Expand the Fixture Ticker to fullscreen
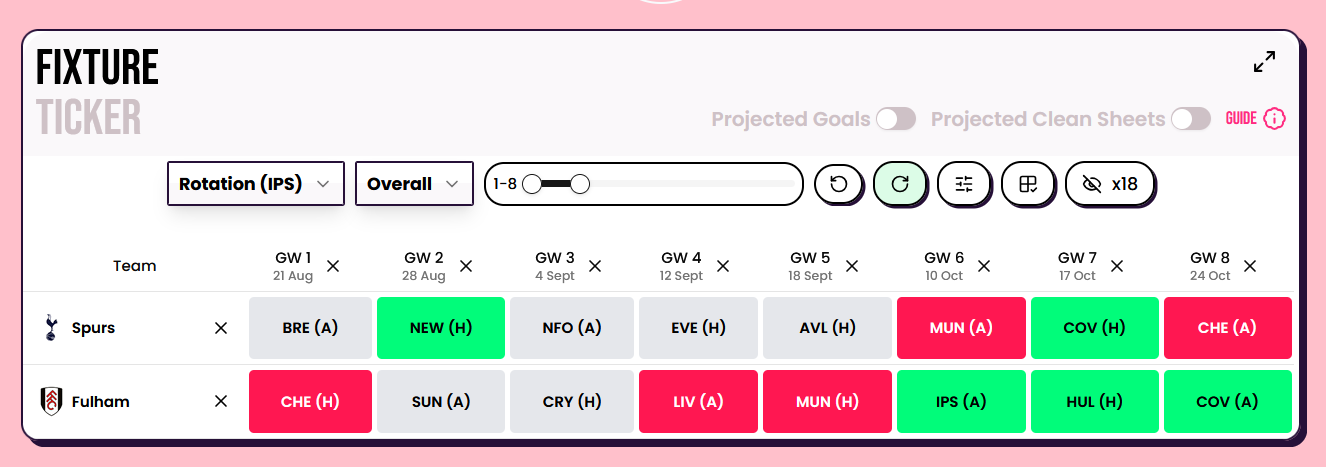 coord(1264,62)
